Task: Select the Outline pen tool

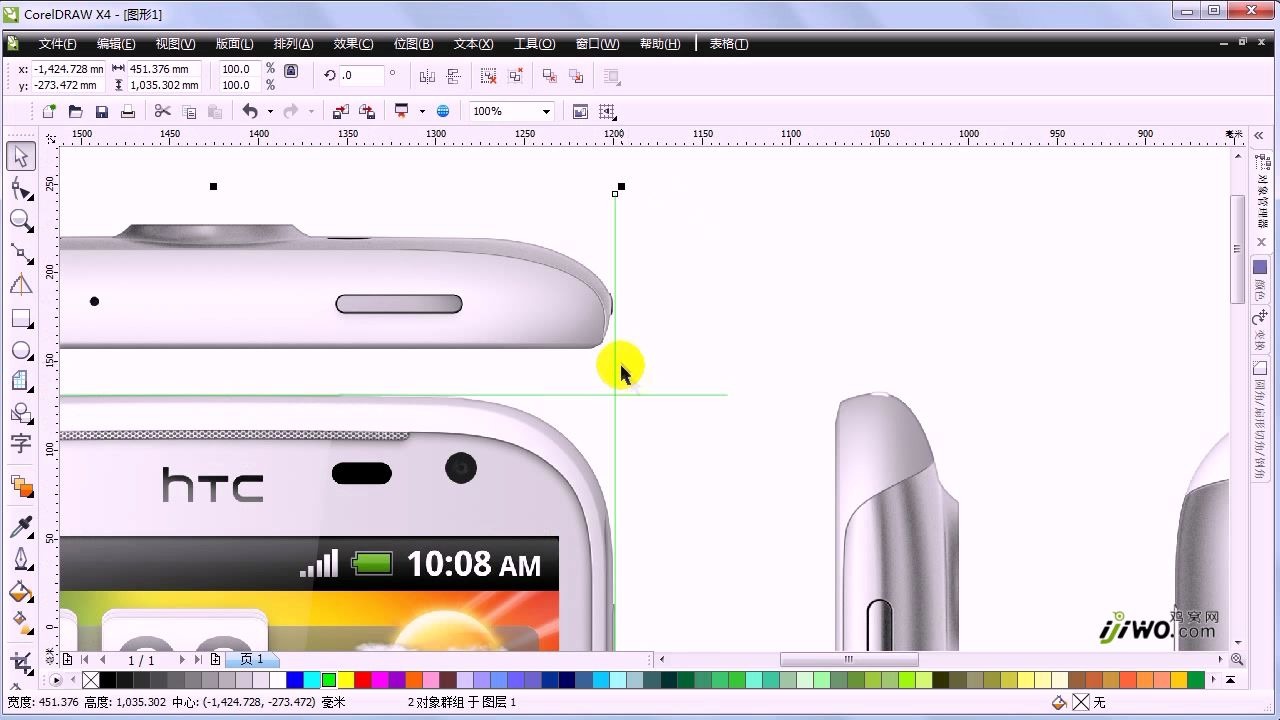Action: pyautogui.click(x=21, y=559)
